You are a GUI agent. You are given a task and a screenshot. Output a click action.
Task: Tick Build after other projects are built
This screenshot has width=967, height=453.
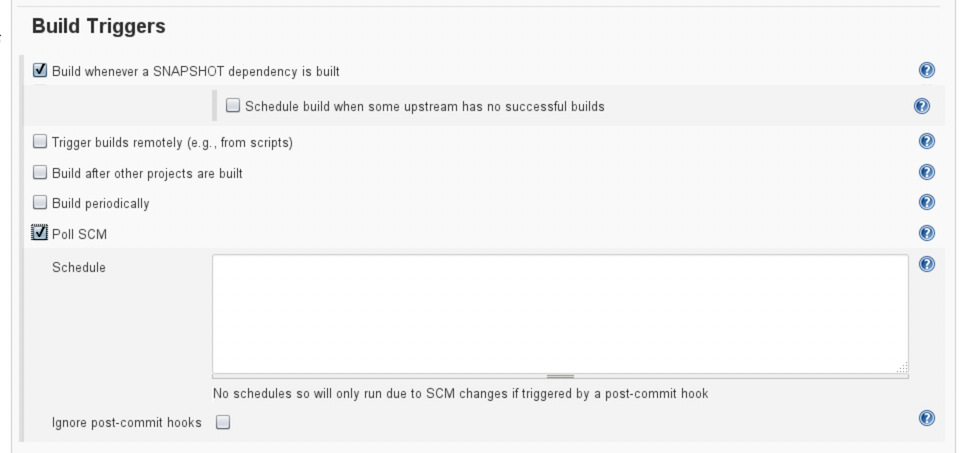tap(40, 172)
